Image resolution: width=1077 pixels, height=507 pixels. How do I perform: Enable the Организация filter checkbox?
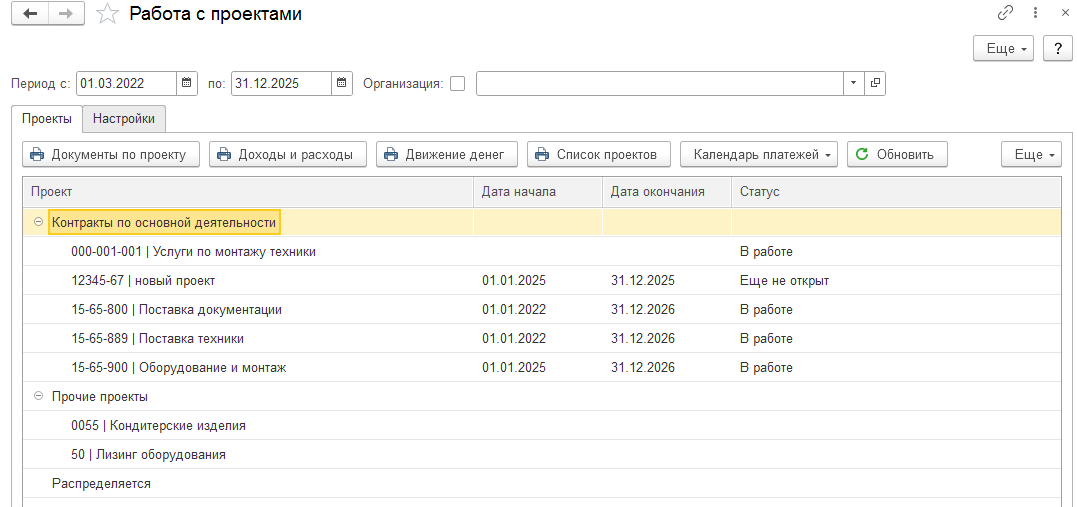[x=458, y=84]
